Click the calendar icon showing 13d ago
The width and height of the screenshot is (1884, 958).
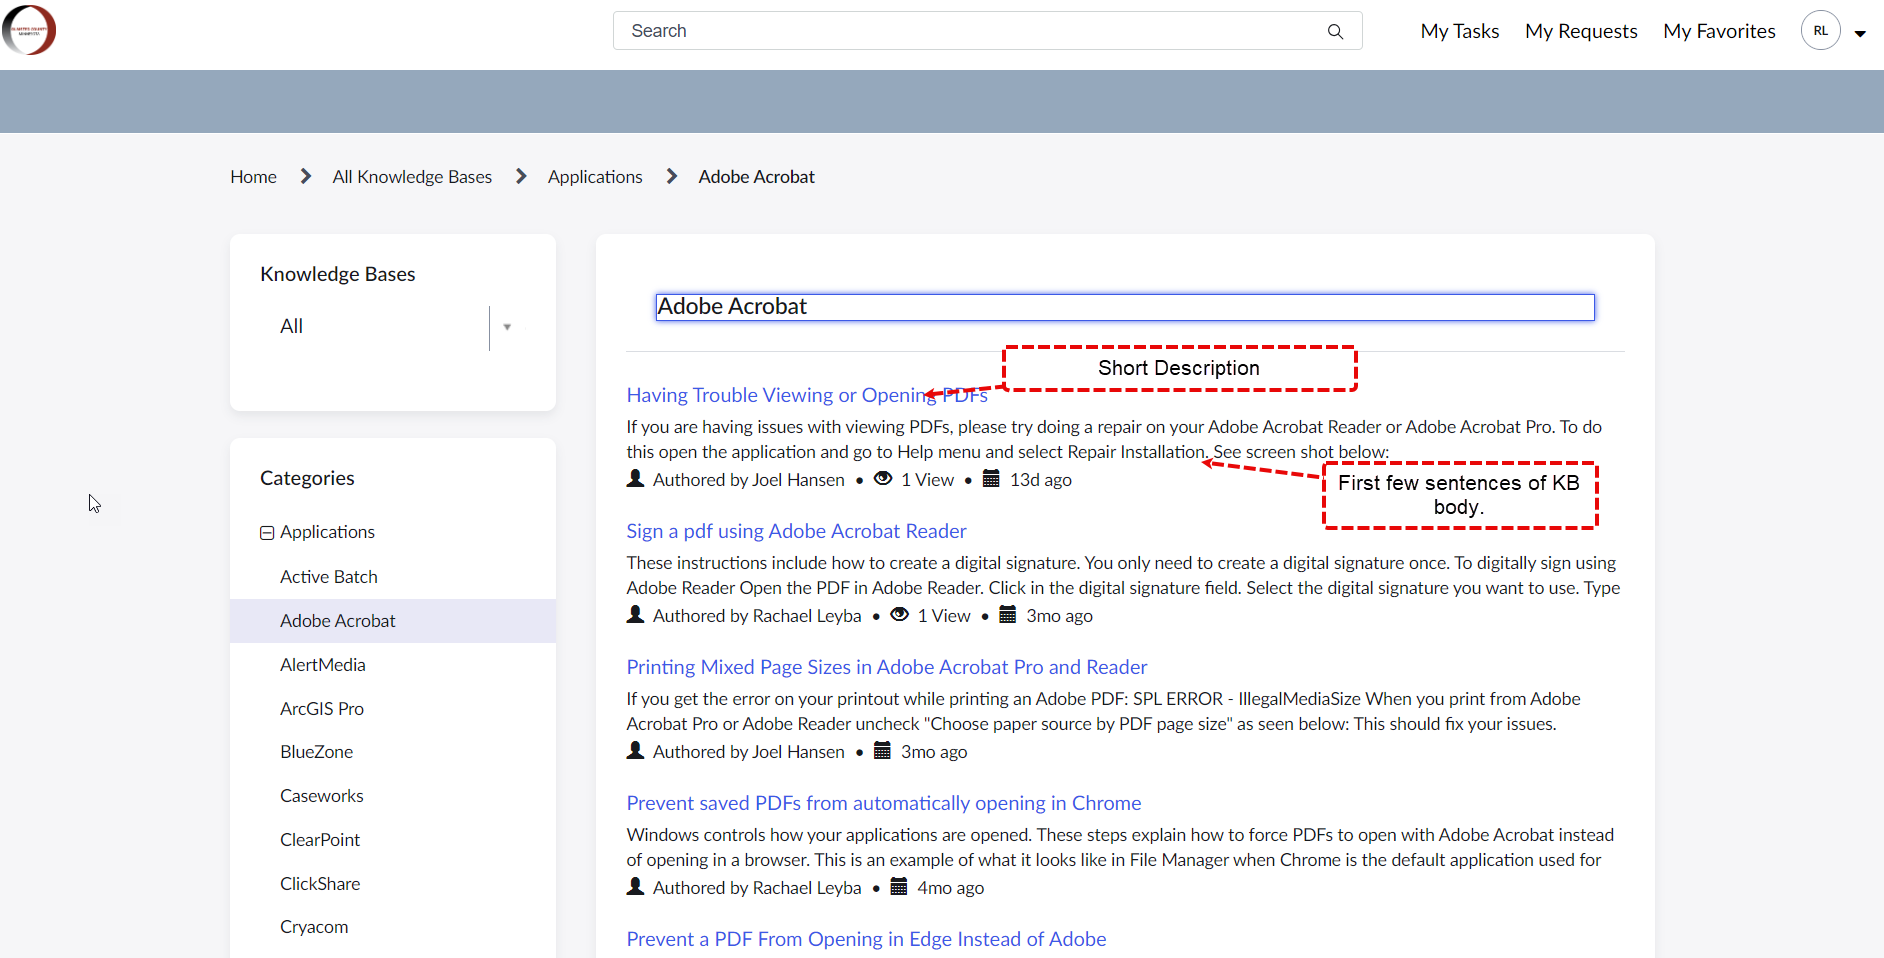click(x=992, y=478)
